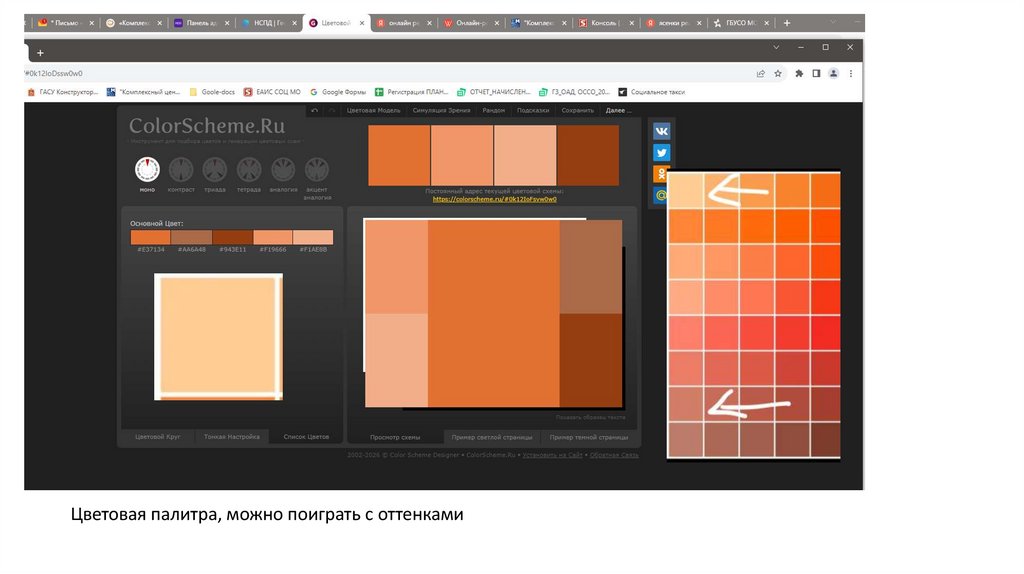Open a new tab with the plus after ГБУСО
Viewport: 1024px width, 574px height.
pyautogui.click(x=787, y=23)
